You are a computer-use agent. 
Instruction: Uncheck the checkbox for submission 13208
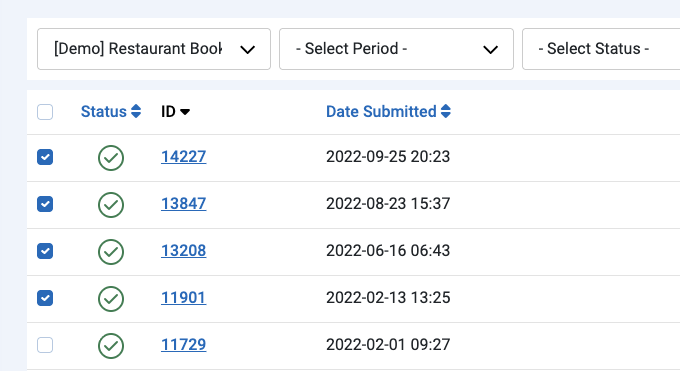(x=45, y=251)
